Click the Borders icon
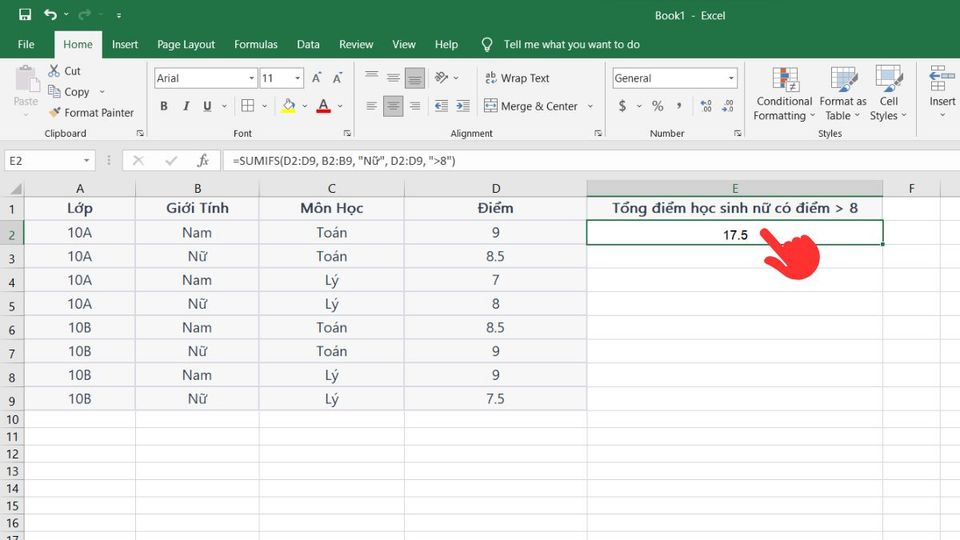The image size is (960, 540). pos(247,106)
